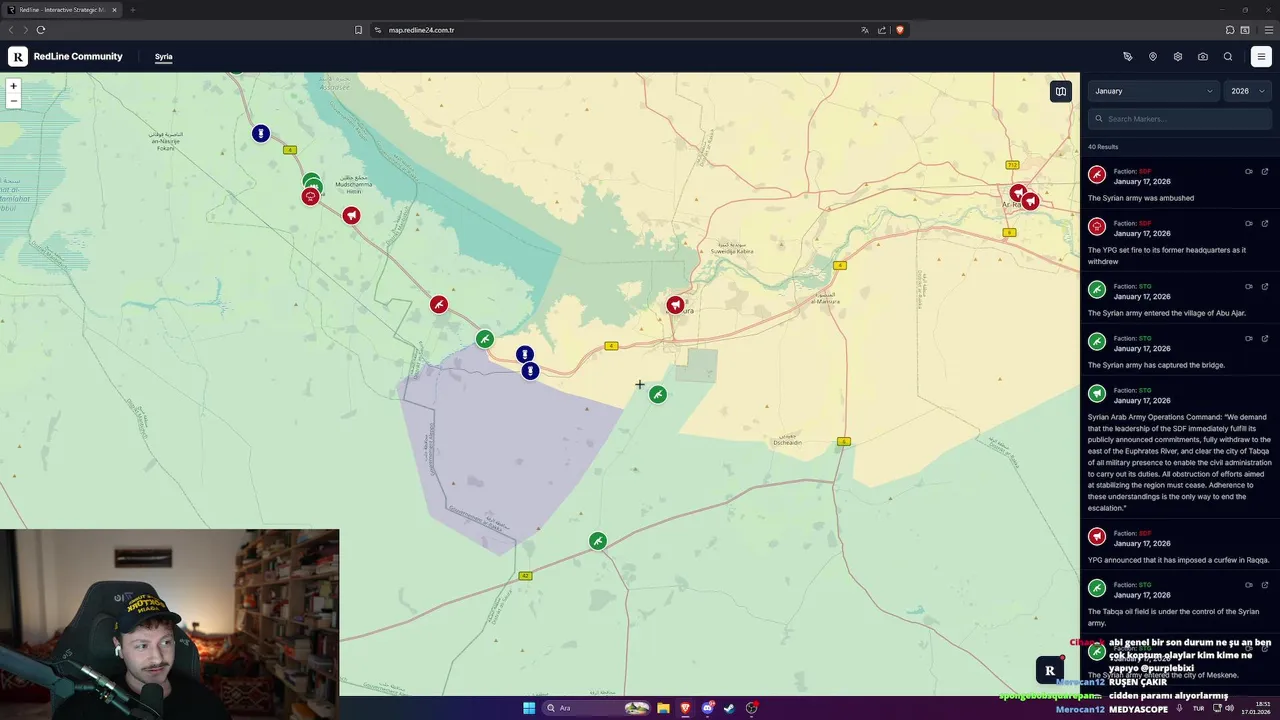This screenshot has width=1280, height=720.
Task: Click blue tower marker at map top-left
Action: click(x=261, y=133)
